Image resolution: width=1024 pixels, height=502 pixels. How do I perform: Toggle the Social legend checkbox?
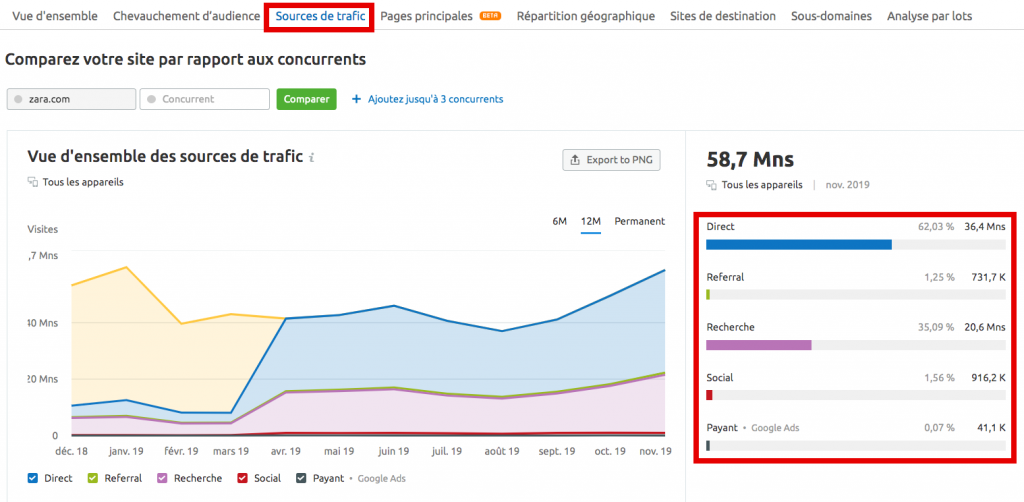coord(242,478)
